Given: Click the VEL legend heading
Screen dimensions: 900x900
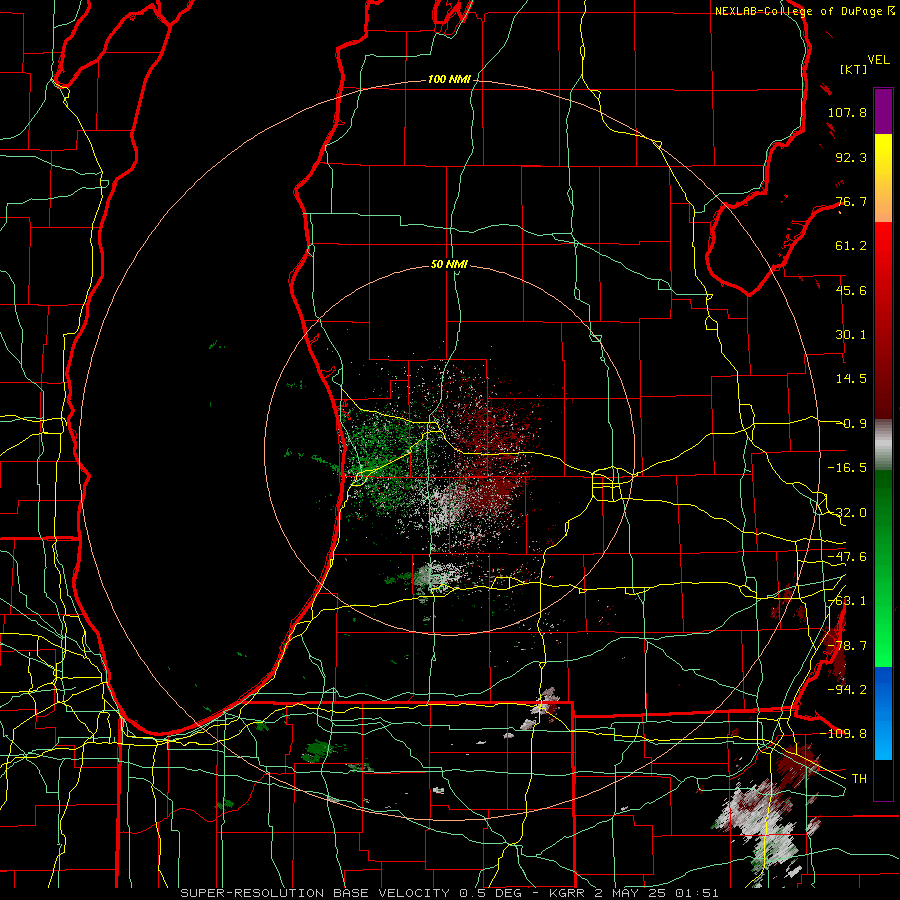Looking at the screenshot, I should click(x=878, y=59).
